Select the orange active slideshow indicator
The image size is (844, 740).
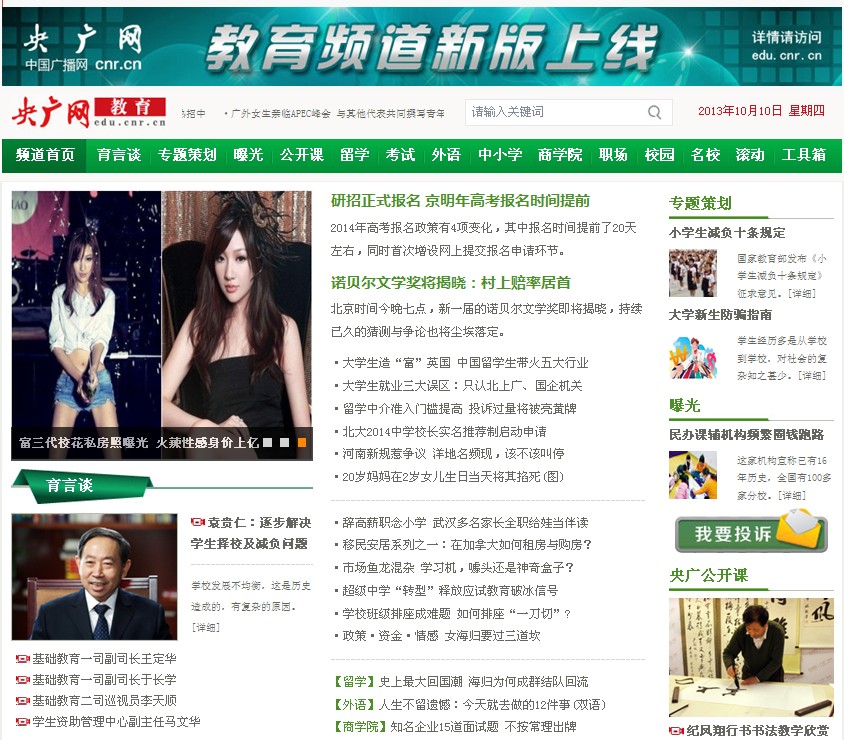(302, 442)
